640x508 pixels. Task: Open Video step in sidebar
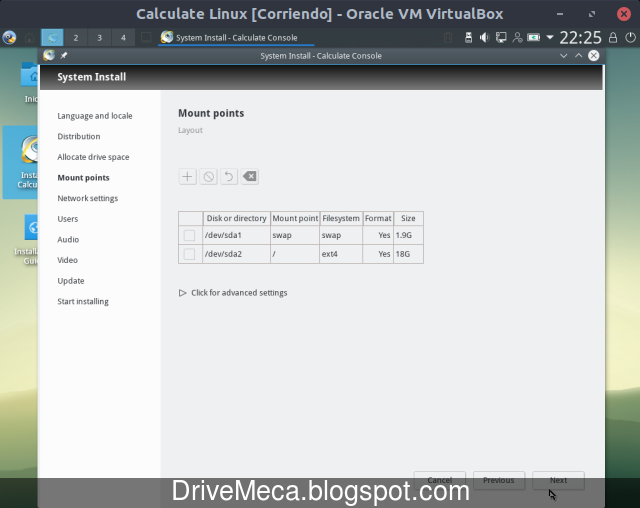click(67, 260)
